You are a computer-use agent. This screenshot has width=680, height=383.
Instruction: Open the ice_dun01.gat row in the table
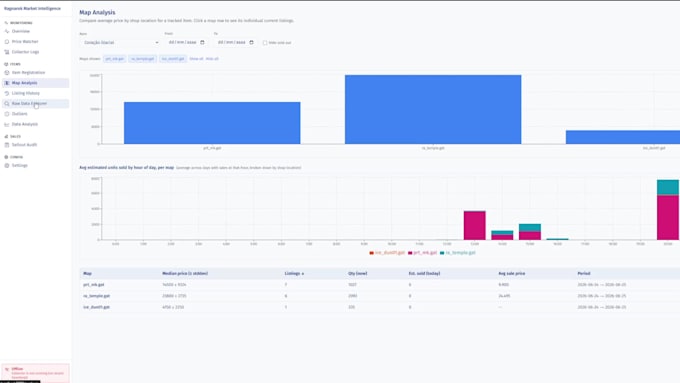379,307
